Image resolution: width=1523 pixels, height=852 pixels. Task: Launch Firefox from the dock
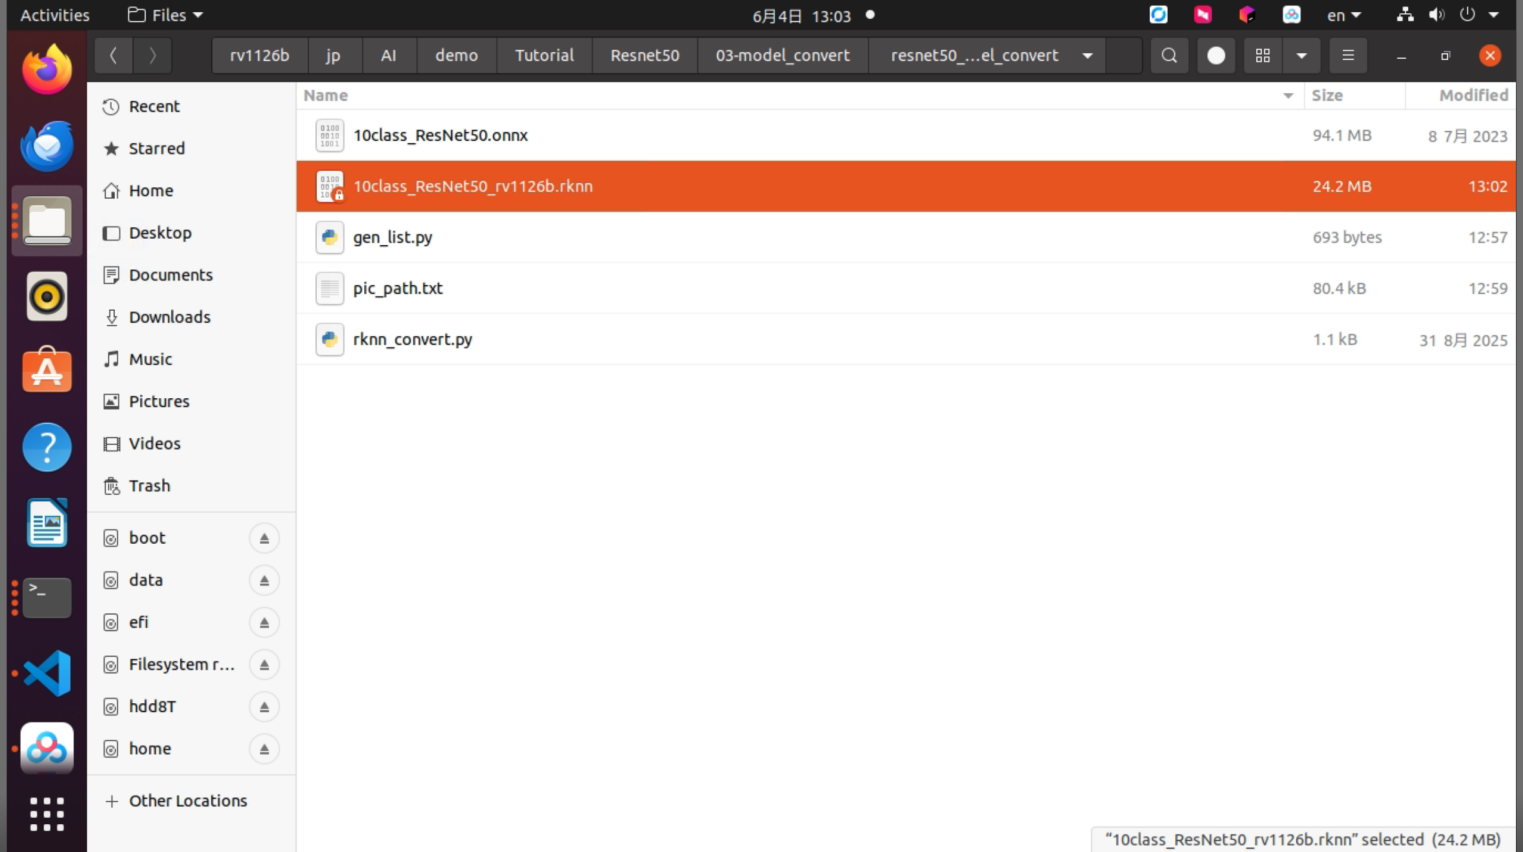point(47,70)
